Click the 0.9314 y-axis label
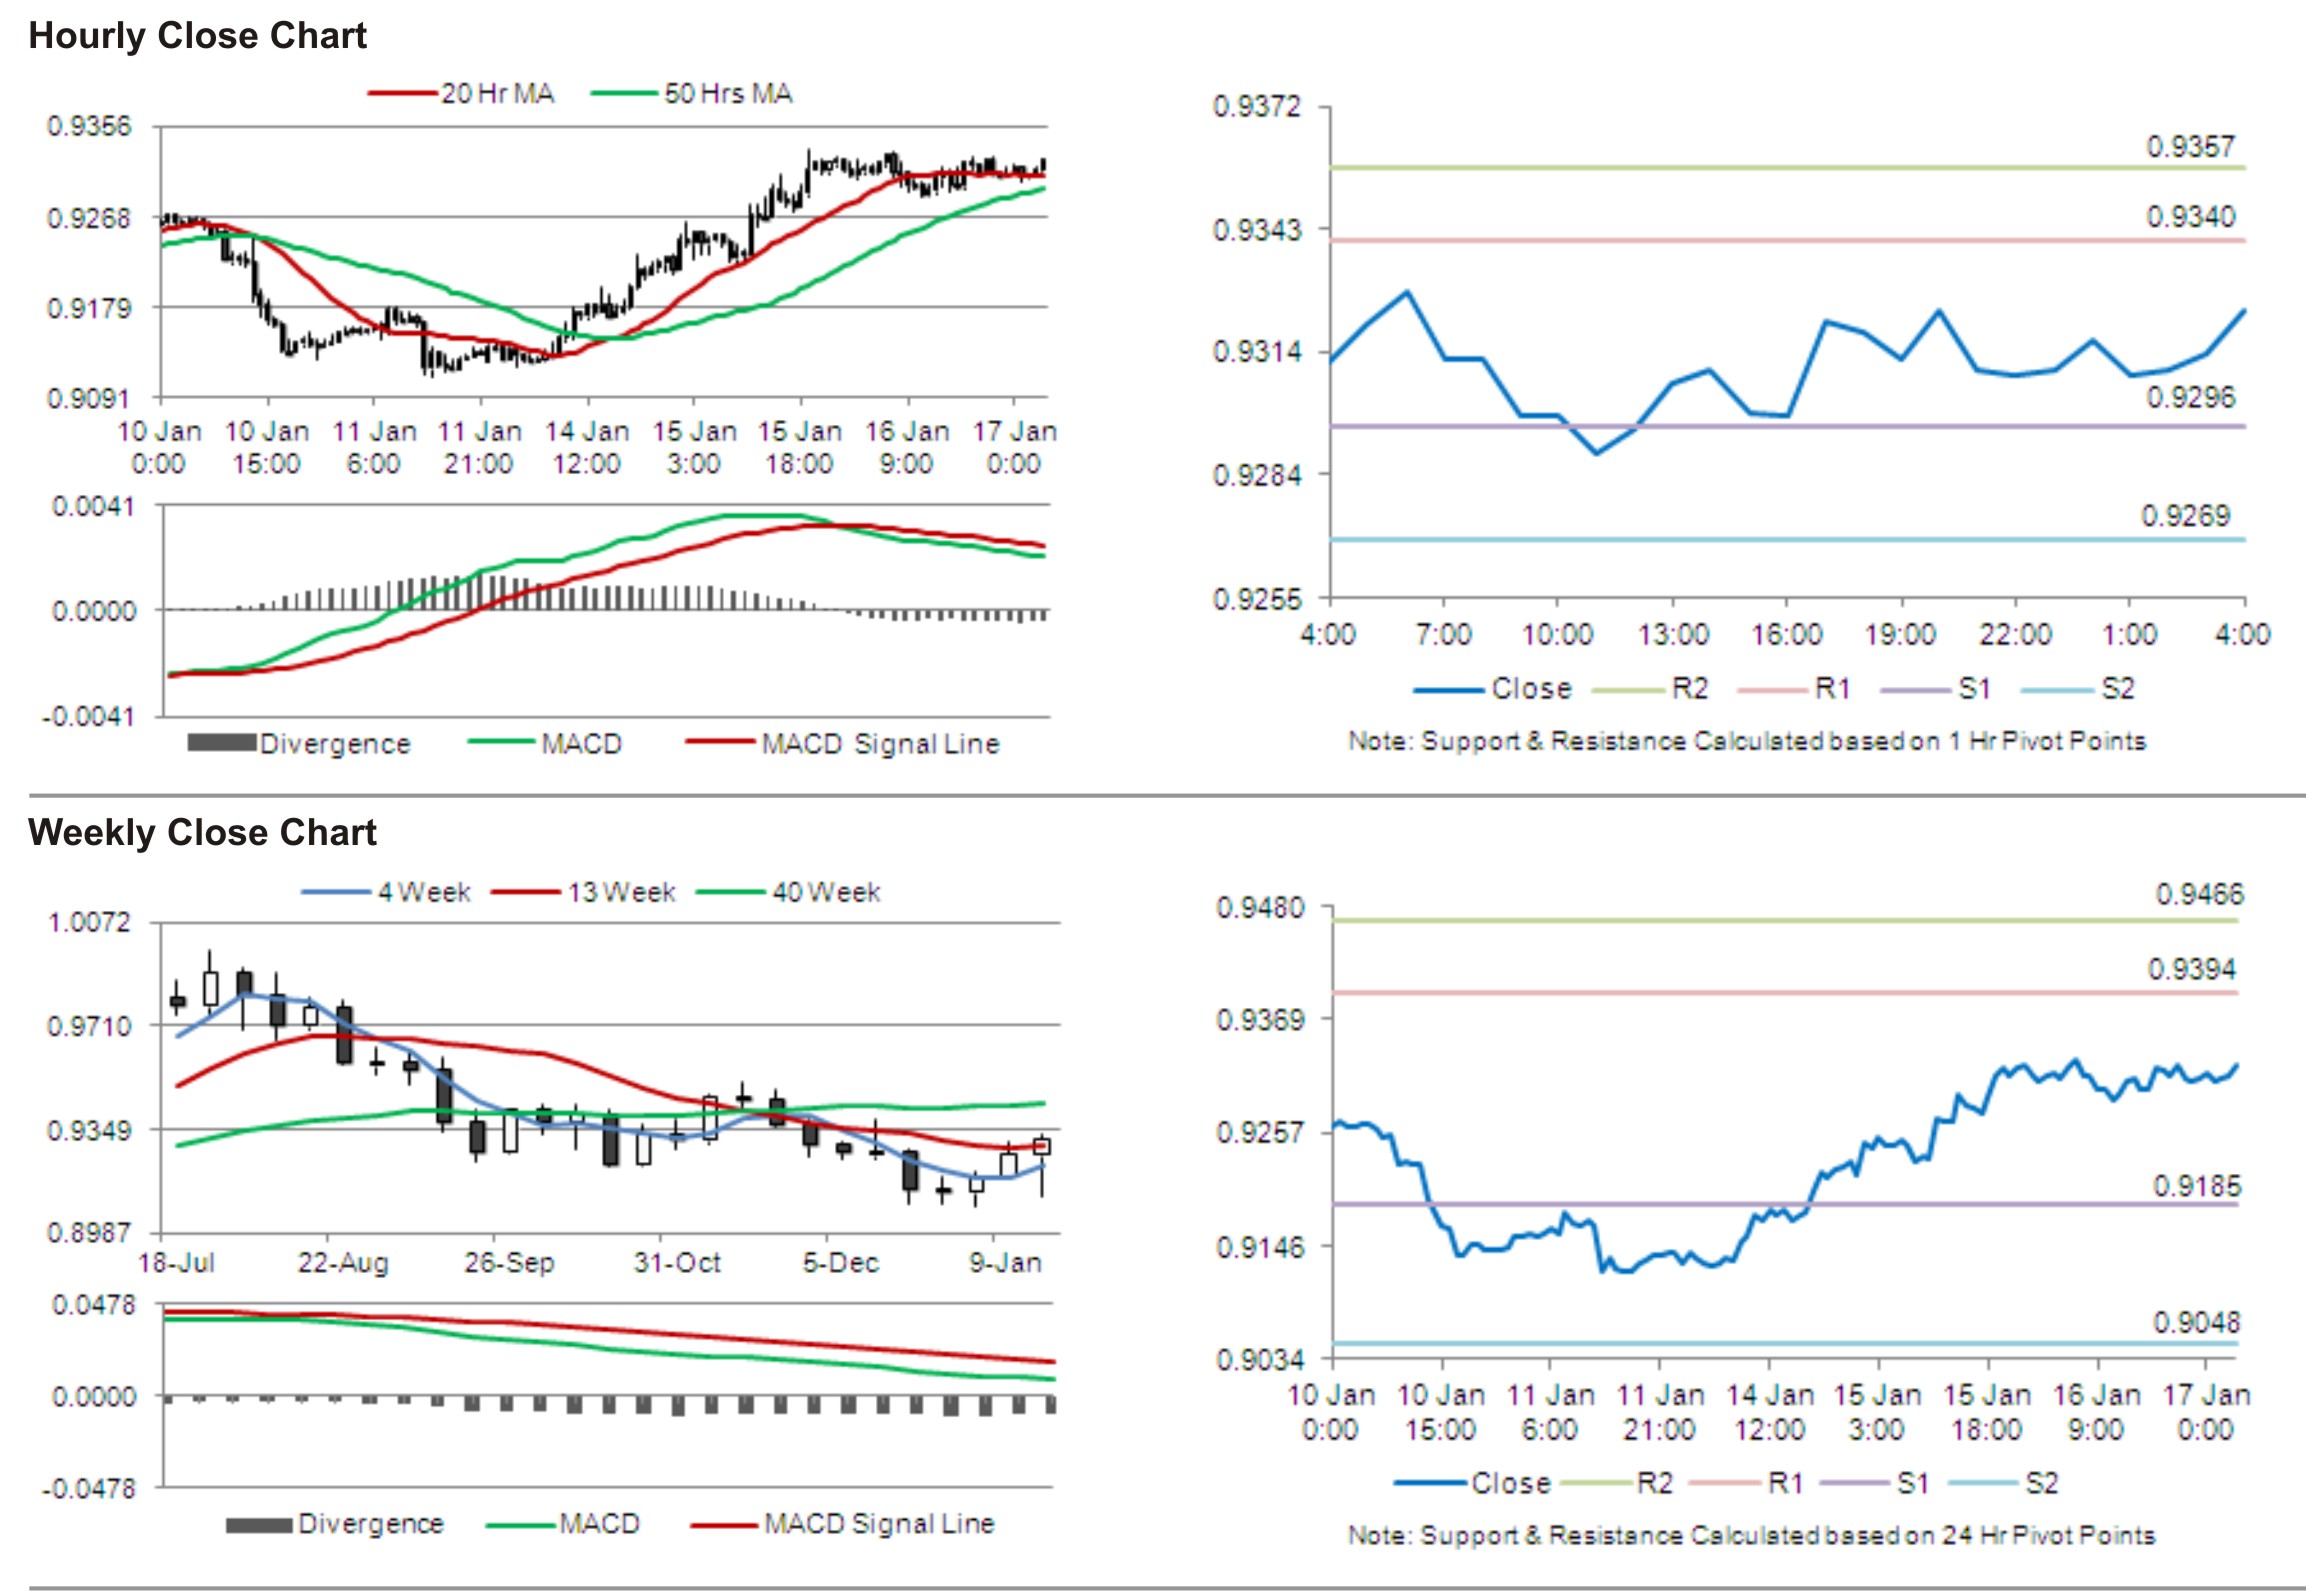This screenshot has width=2306, height=1591. (1257, 352)
